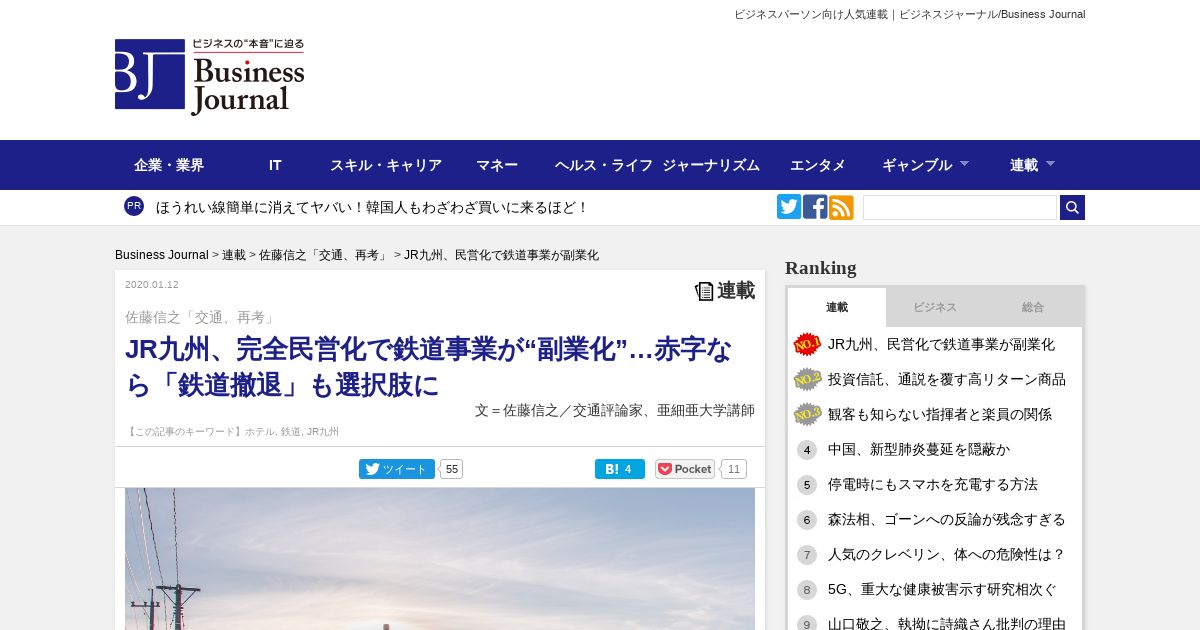The image size is (1200, 630).
Task: Click the article date 2020.01.12
Action: pyautogui.click(x=152, y=285)
